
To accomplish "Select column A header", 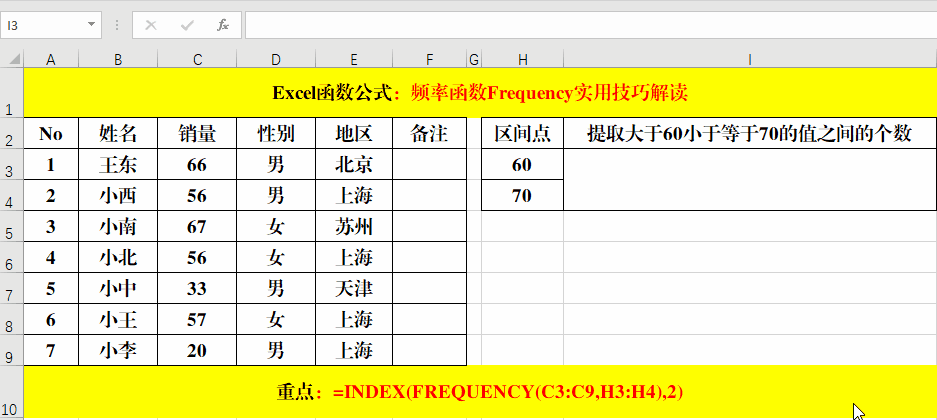I will pyautogui.click(x=51, y=59).
